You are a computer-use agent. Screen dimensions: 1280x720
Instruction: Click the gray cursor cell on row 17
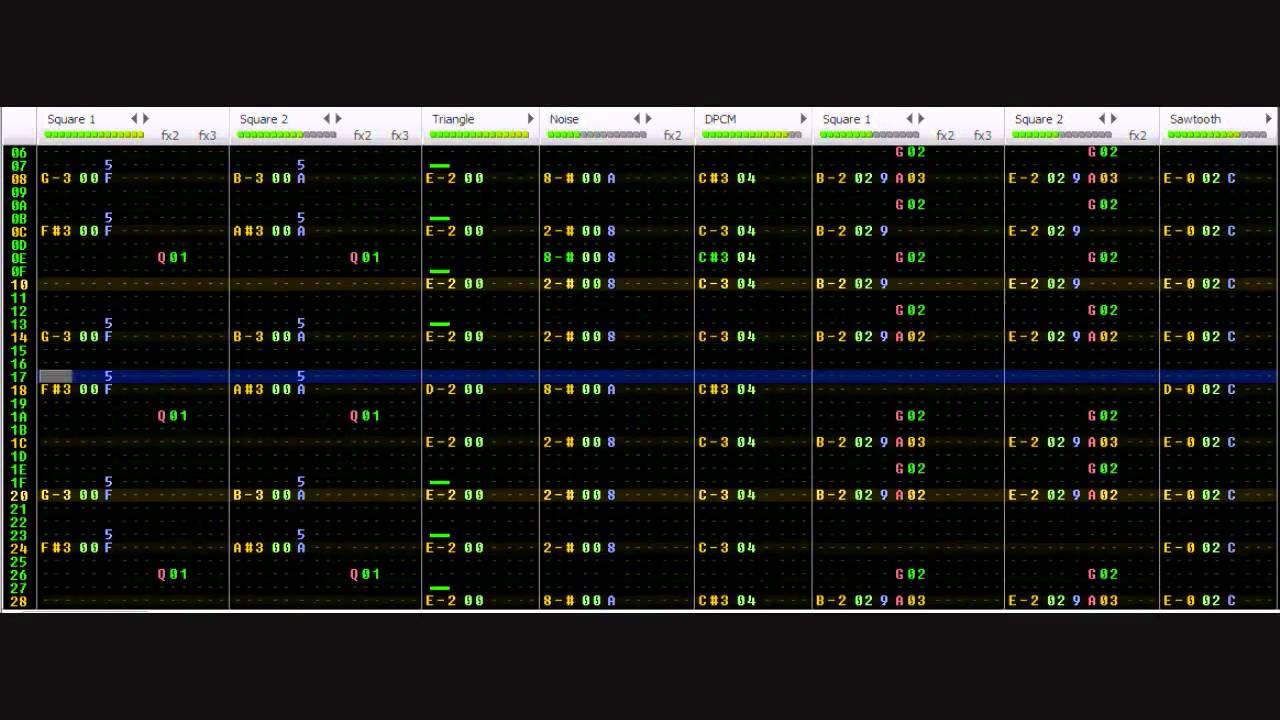[56, 377]
